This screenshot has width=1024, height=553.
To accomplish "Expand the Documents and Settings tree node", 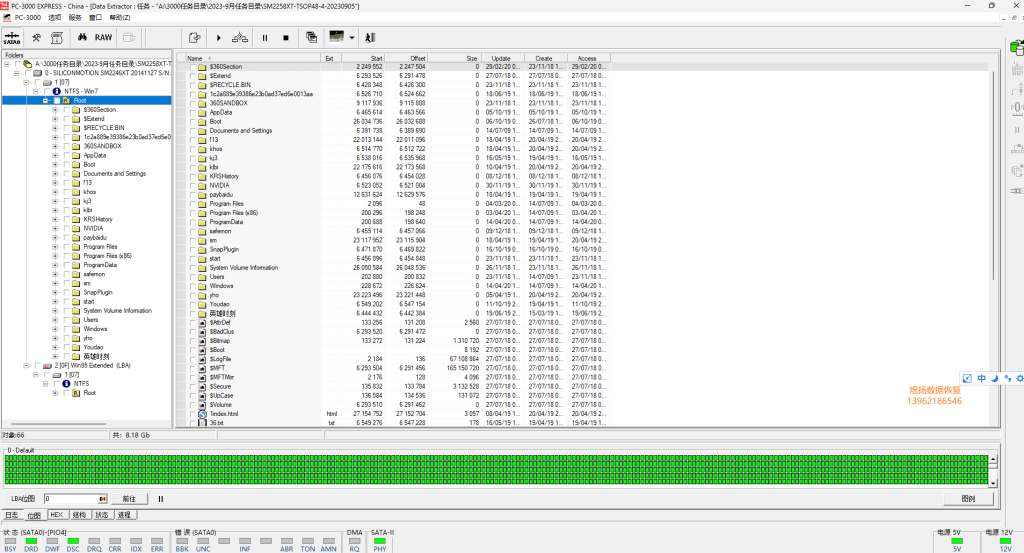I will coord(55,174).
